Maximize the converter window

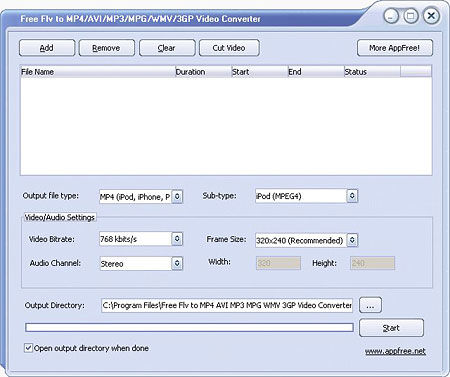[x=411, y=16]
